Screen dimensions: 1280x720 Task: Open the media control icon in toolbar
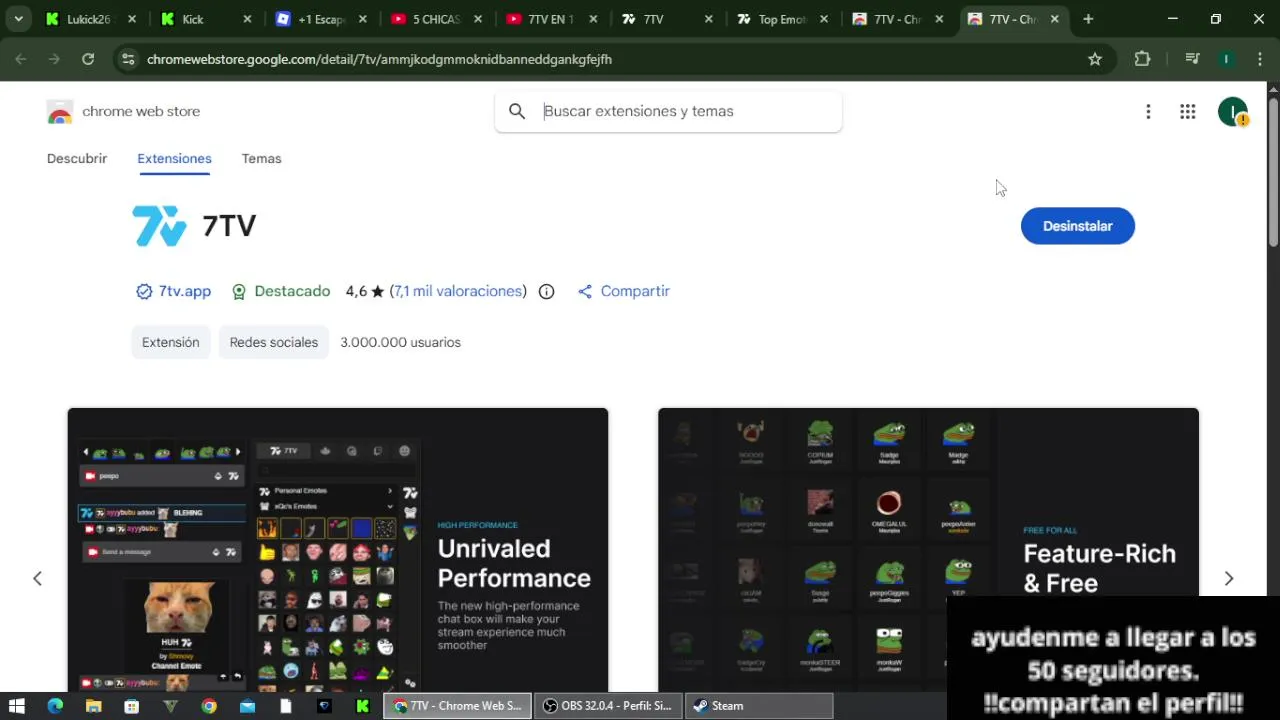(1192, 59)
